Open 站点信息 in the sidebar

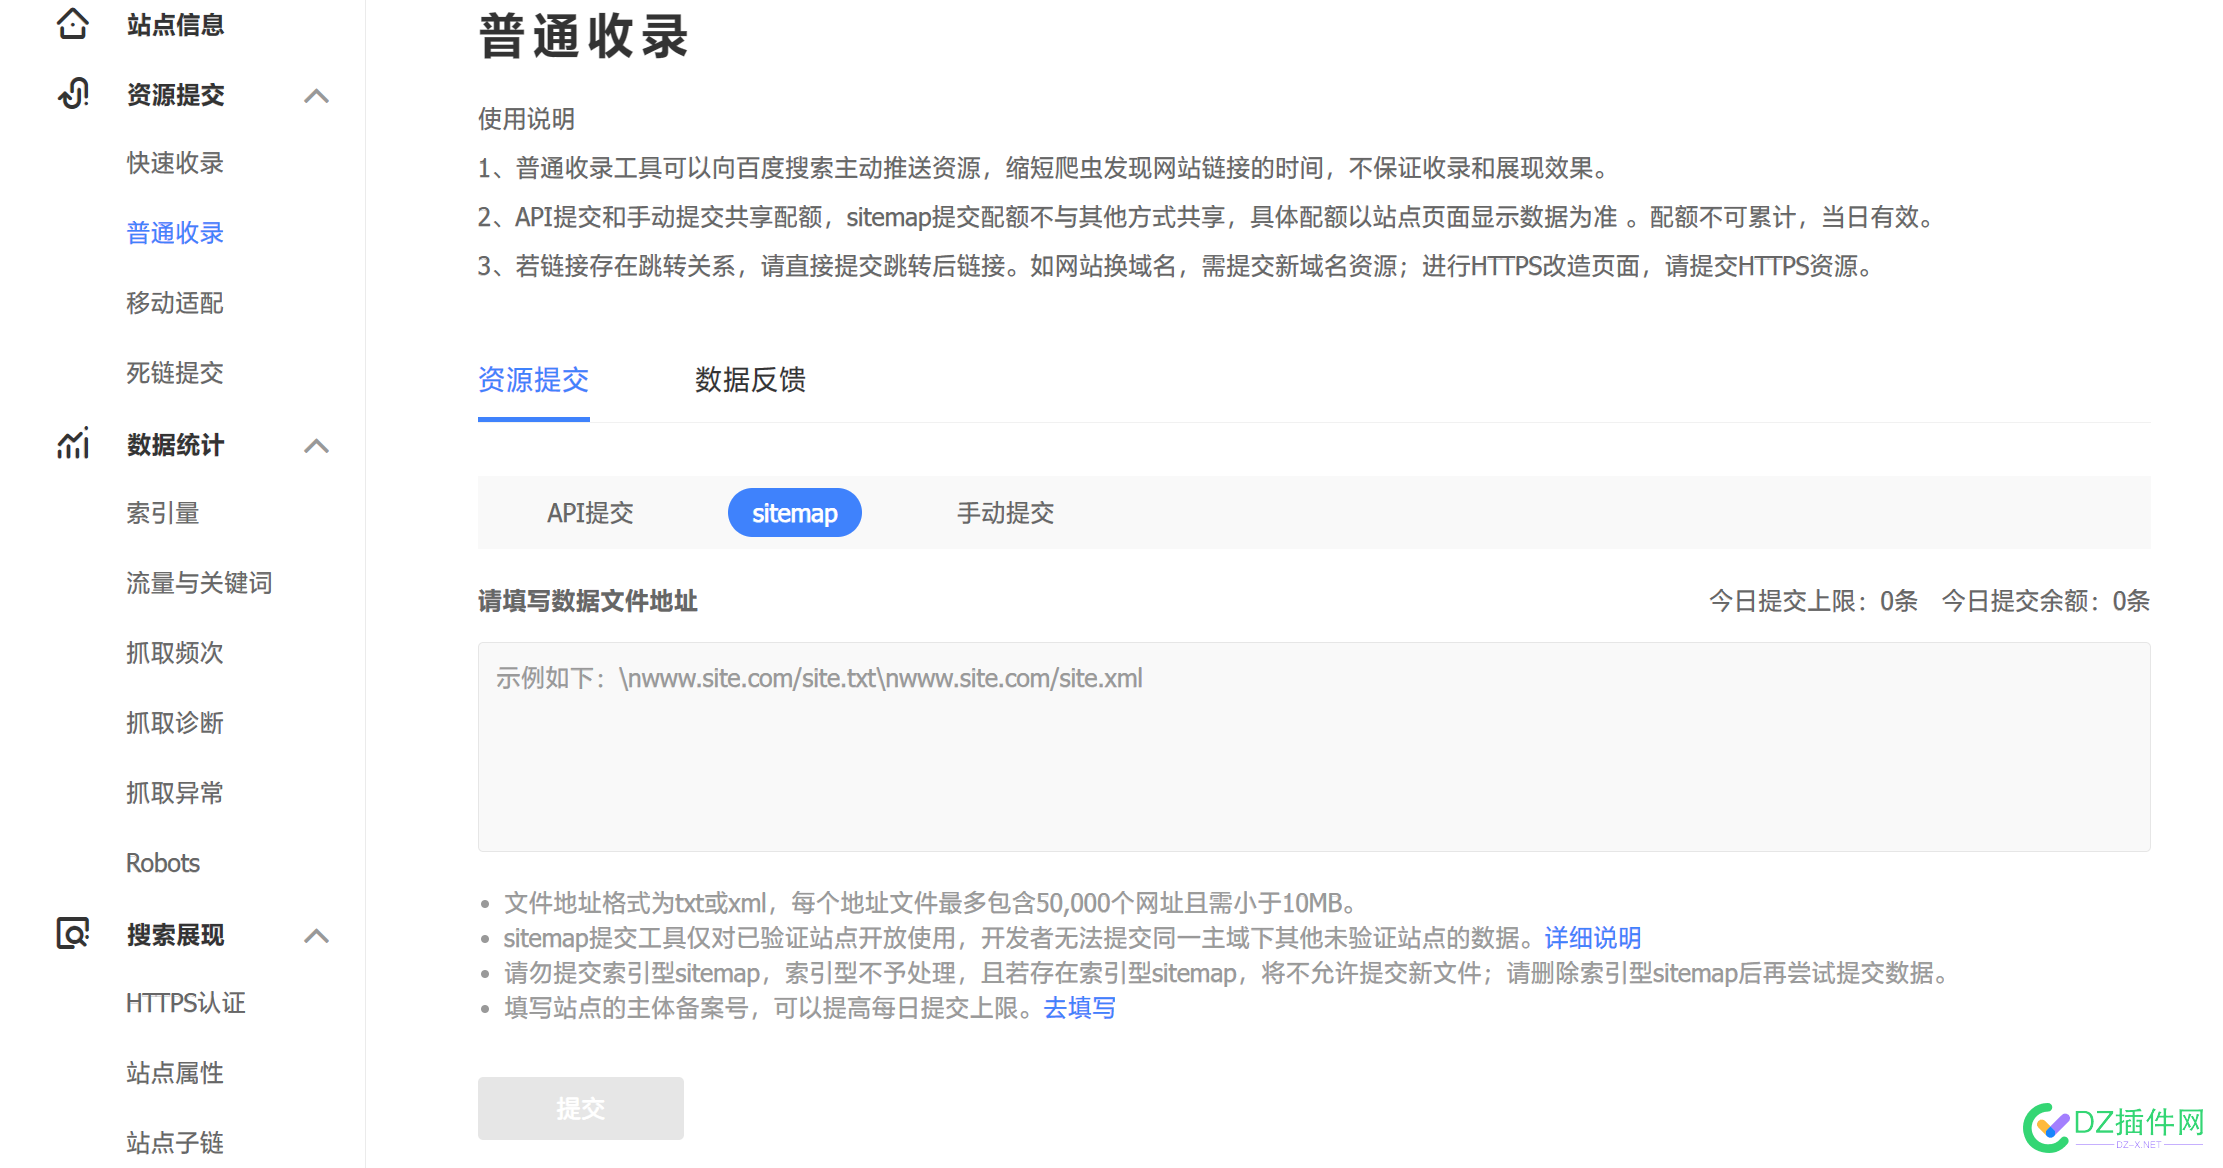(x=175, y=25)
